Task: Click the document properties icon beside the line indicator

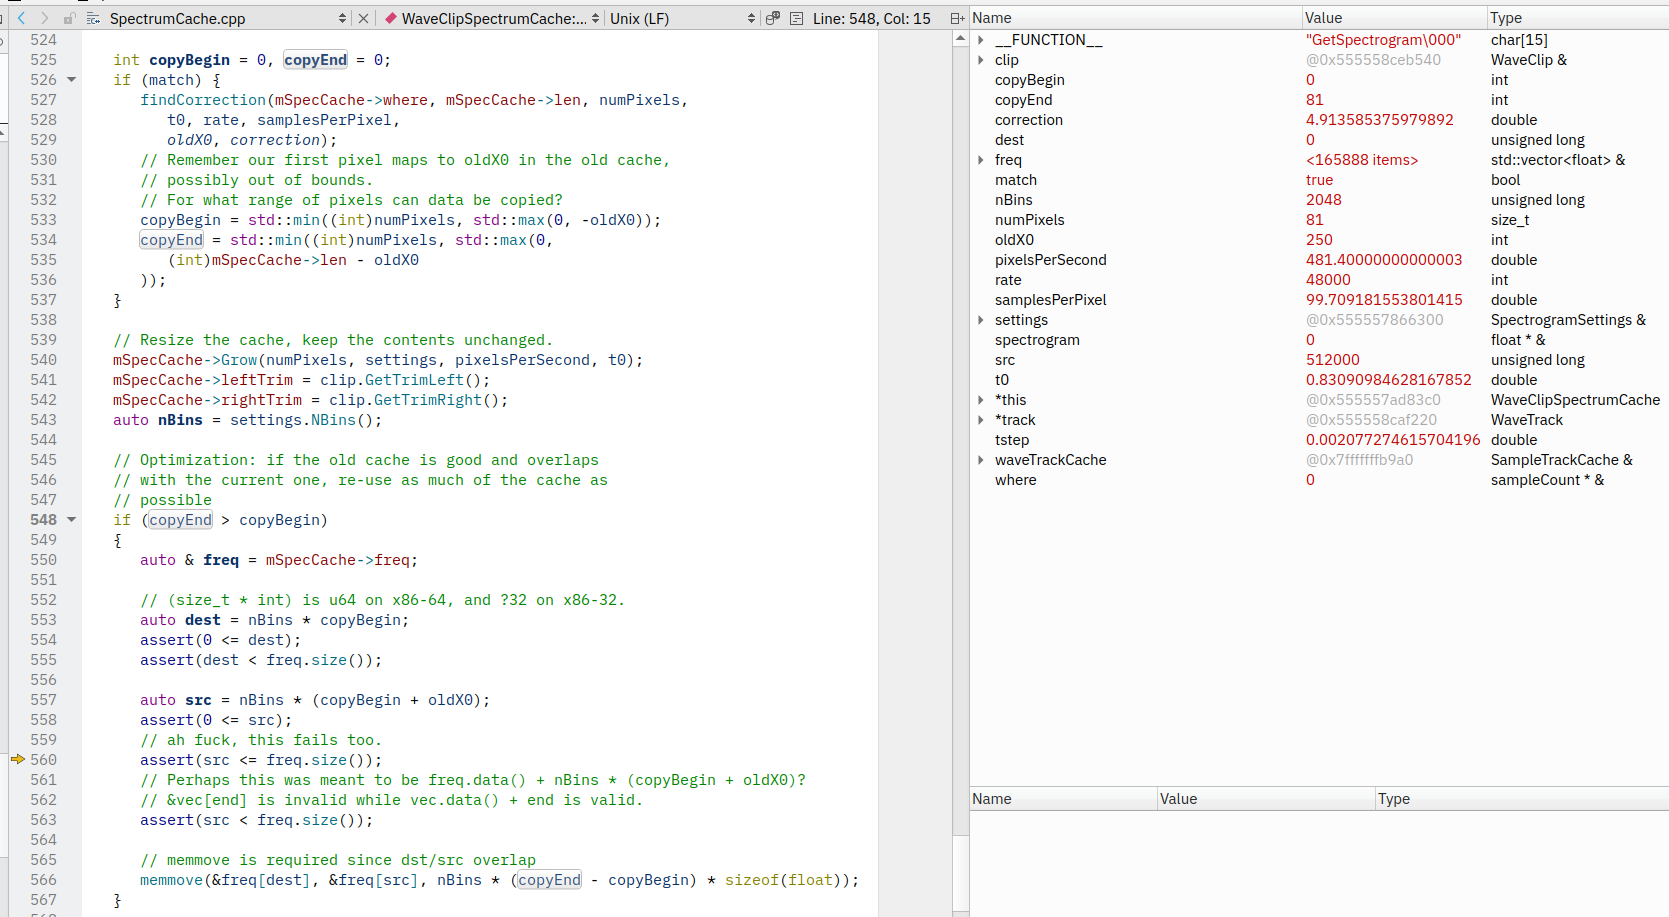Action: [x=795, y=17]
